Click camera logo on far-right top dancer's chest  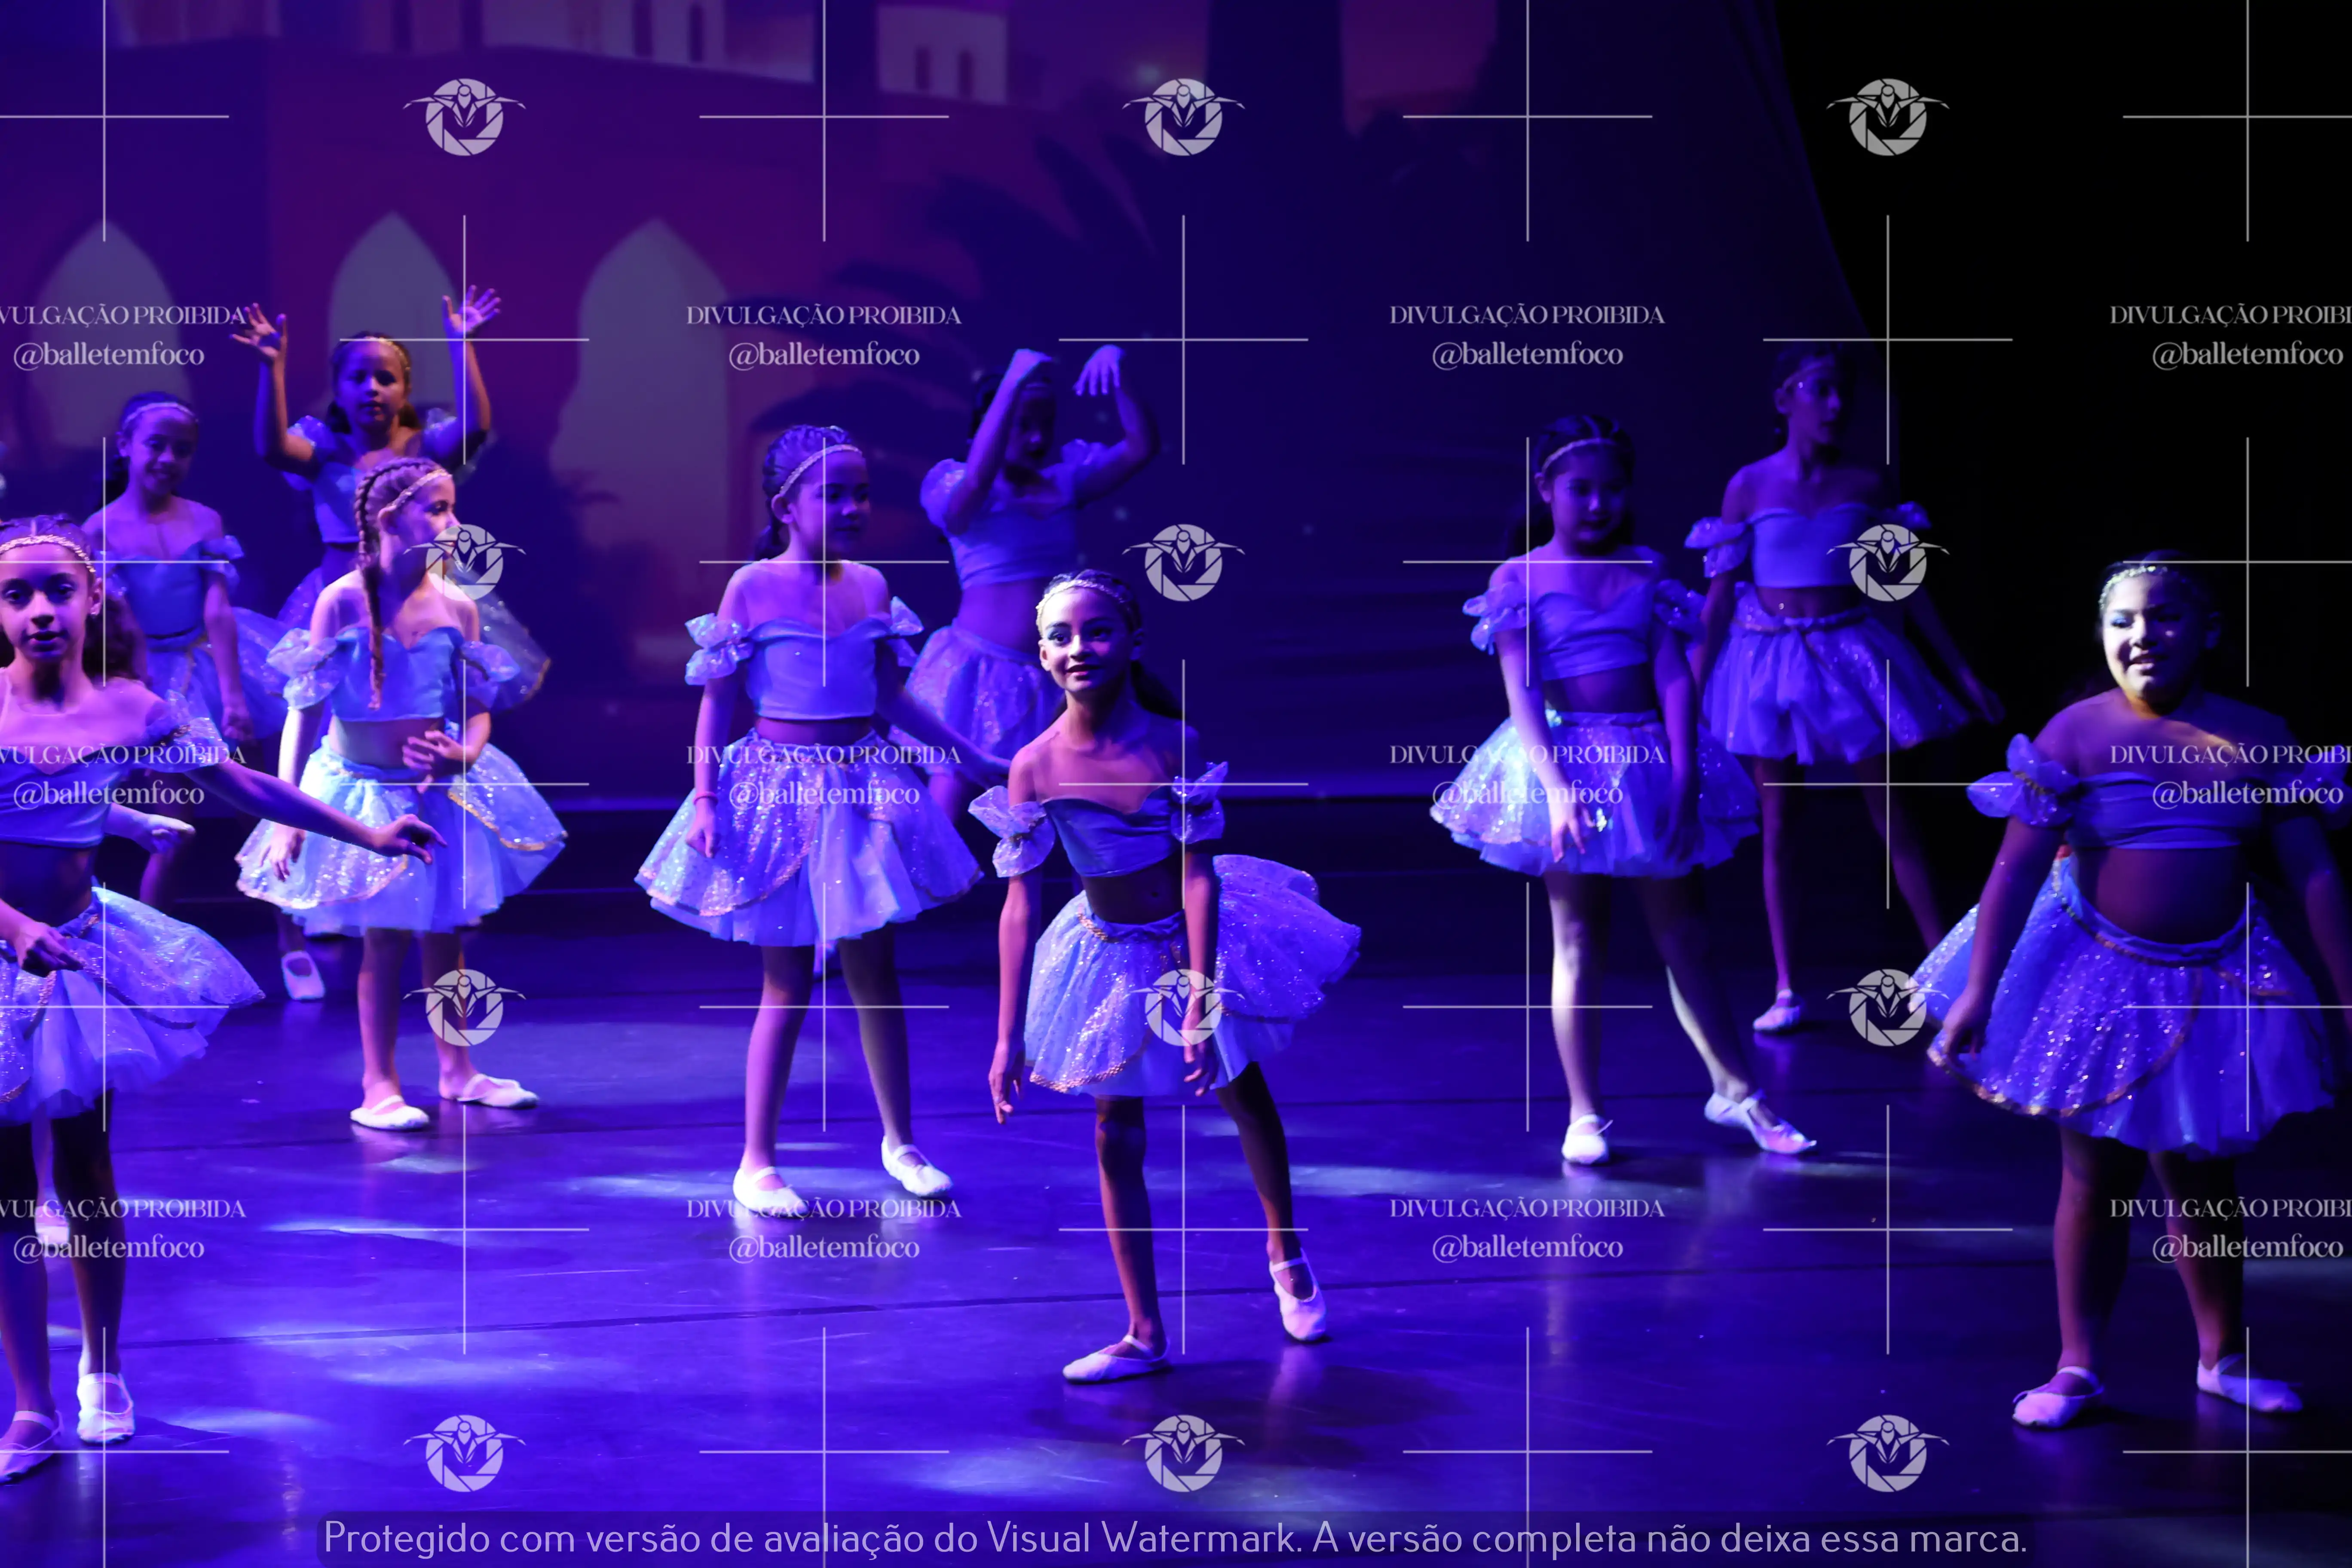pyautogui.click(x=1887, y=562)
